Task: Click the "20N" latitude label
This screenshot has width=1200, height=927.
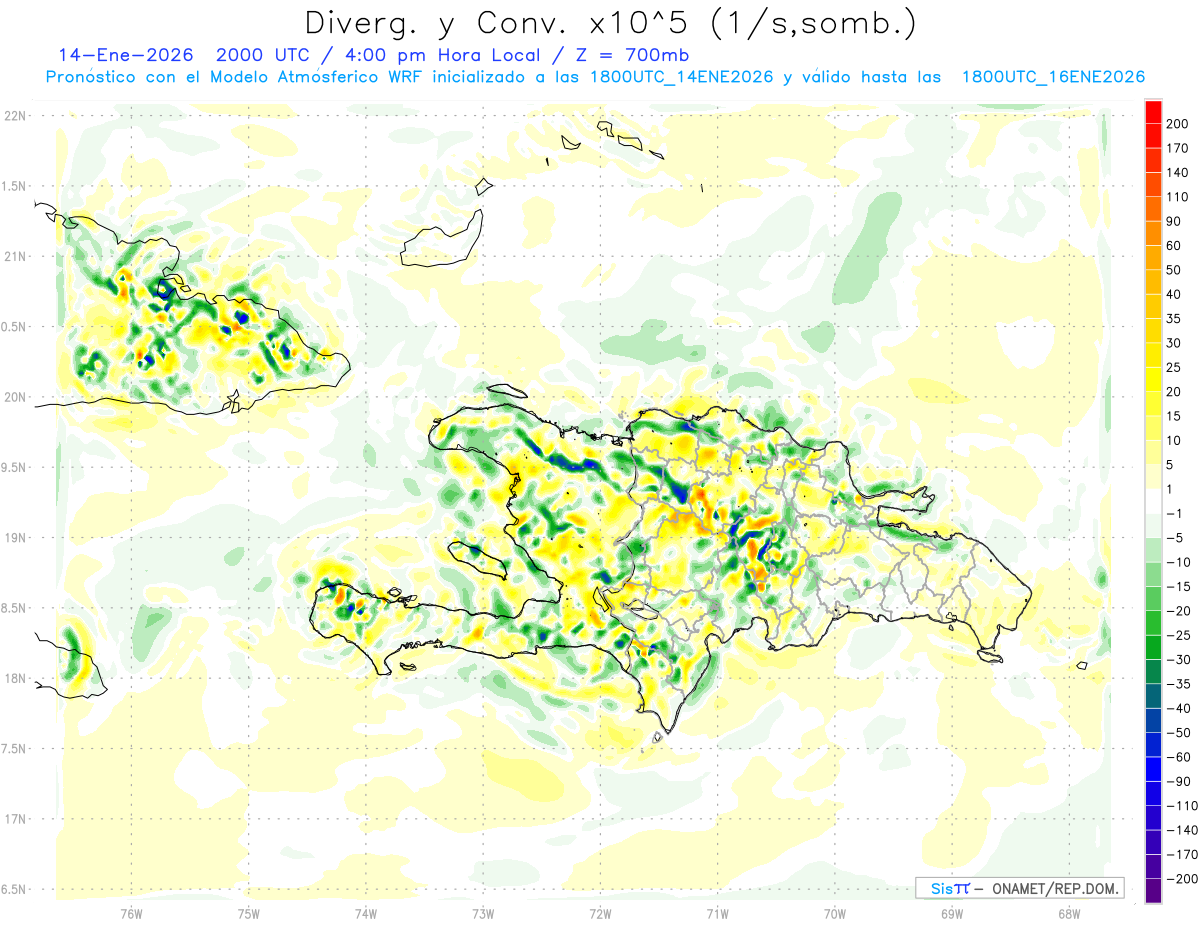Action: pyautogui.click(x=15, y=397)
